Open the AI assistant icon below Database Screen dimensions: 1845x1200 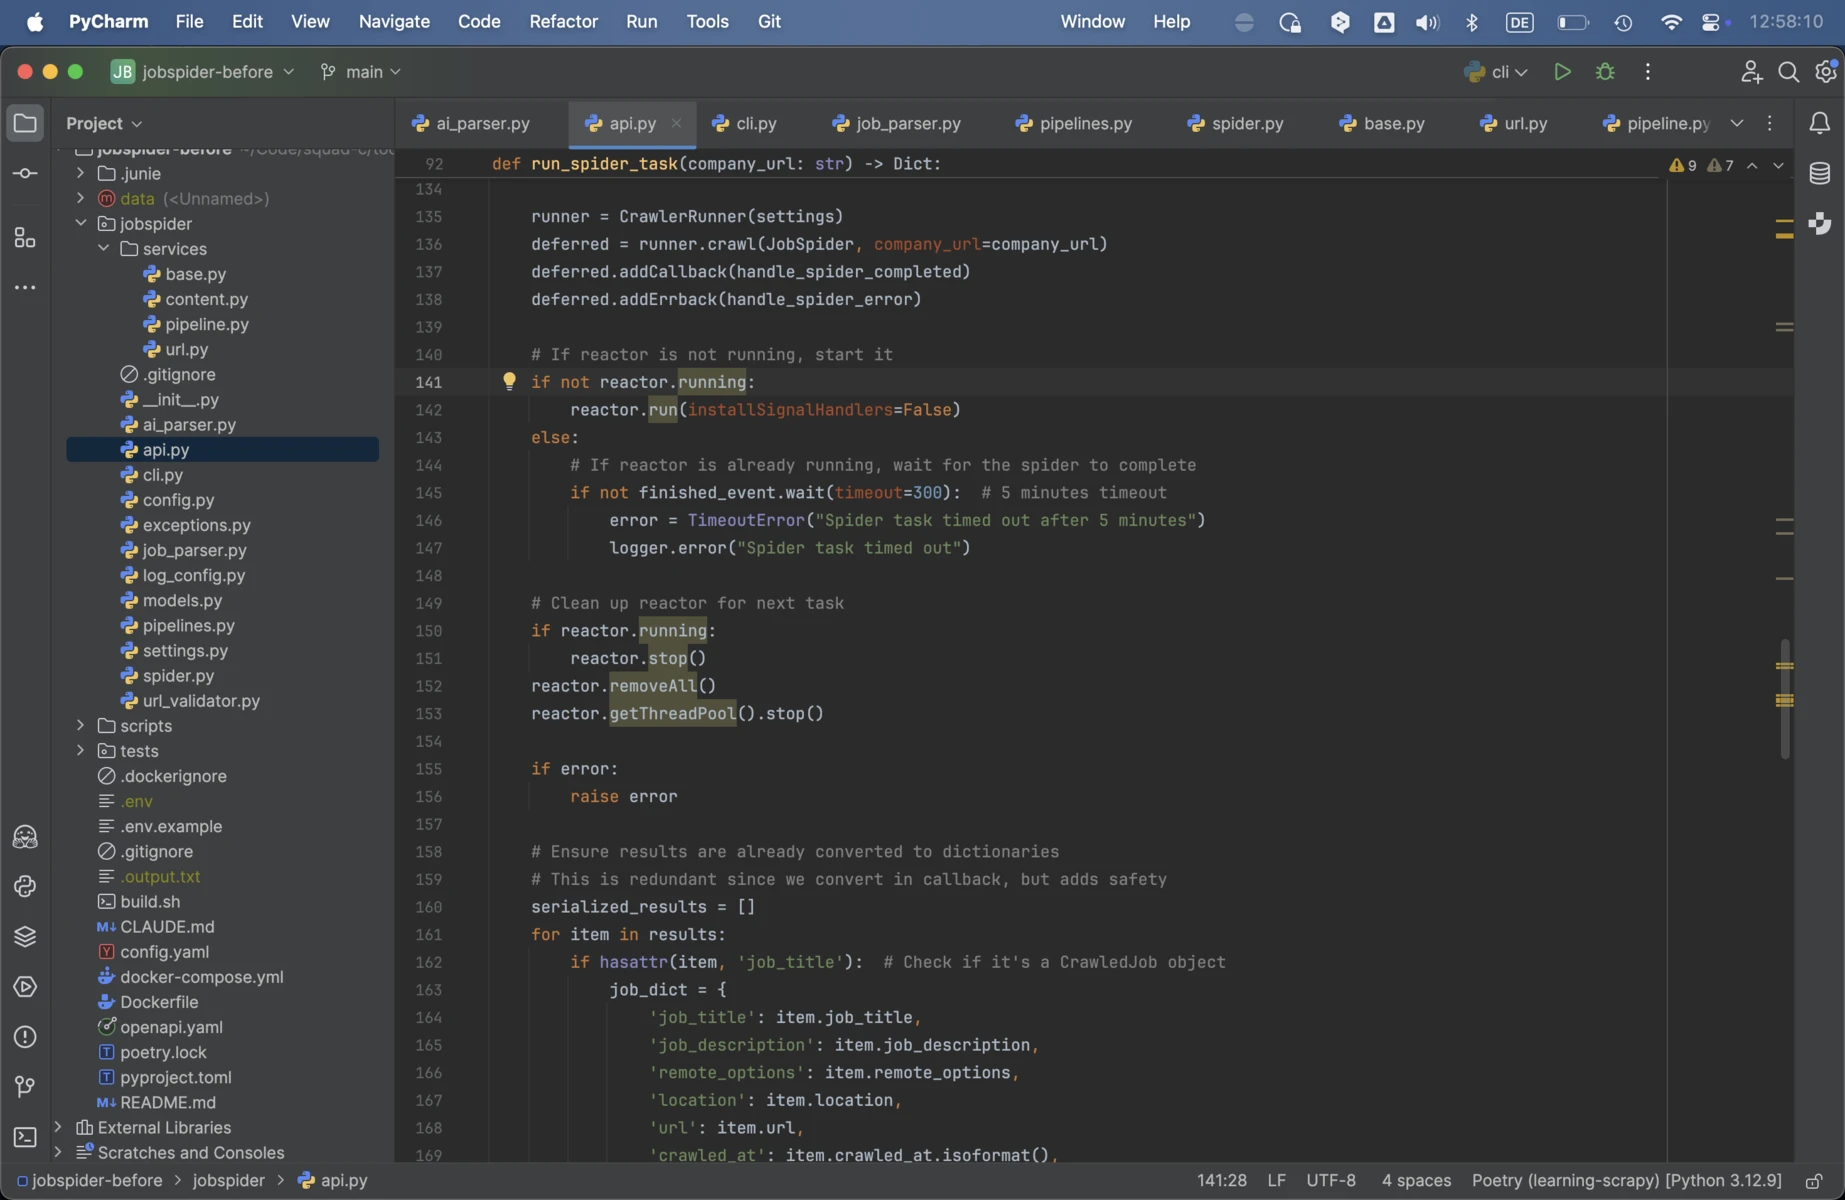[x=1820, y=223]
